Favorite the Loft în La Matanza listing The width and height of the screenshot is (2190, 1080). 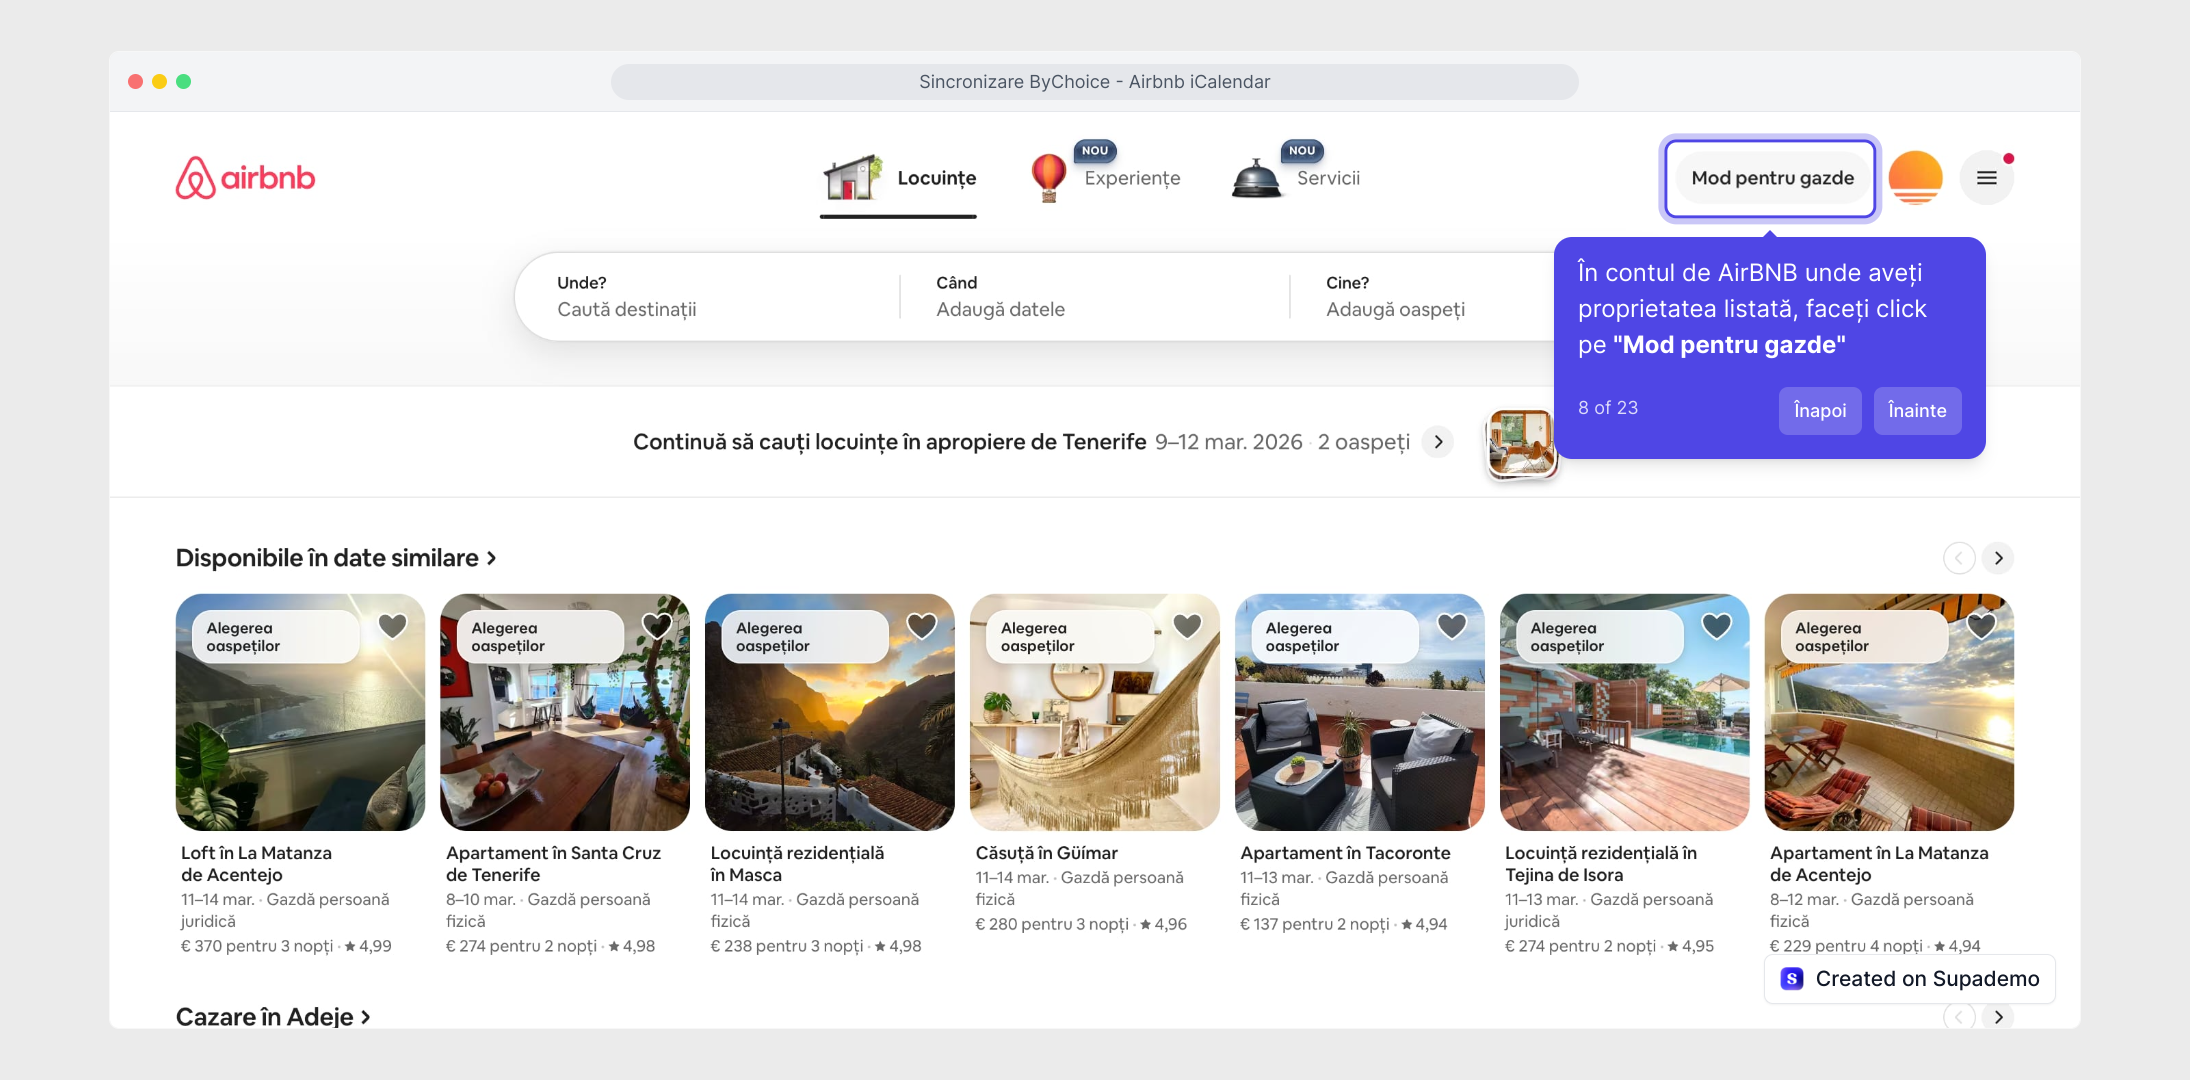[392, 626]
